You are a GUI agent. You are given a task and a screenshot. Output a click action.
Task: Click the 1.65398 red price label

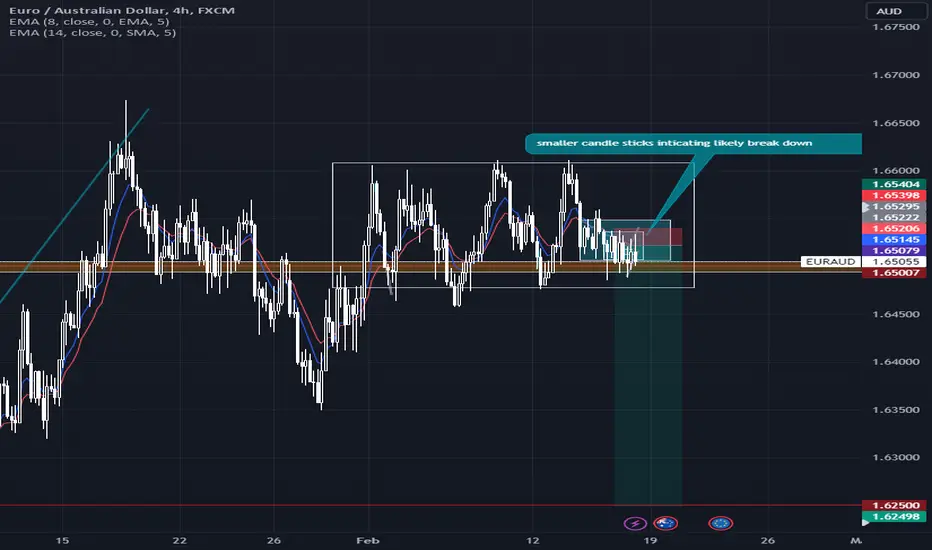click(x=894, y=195)
